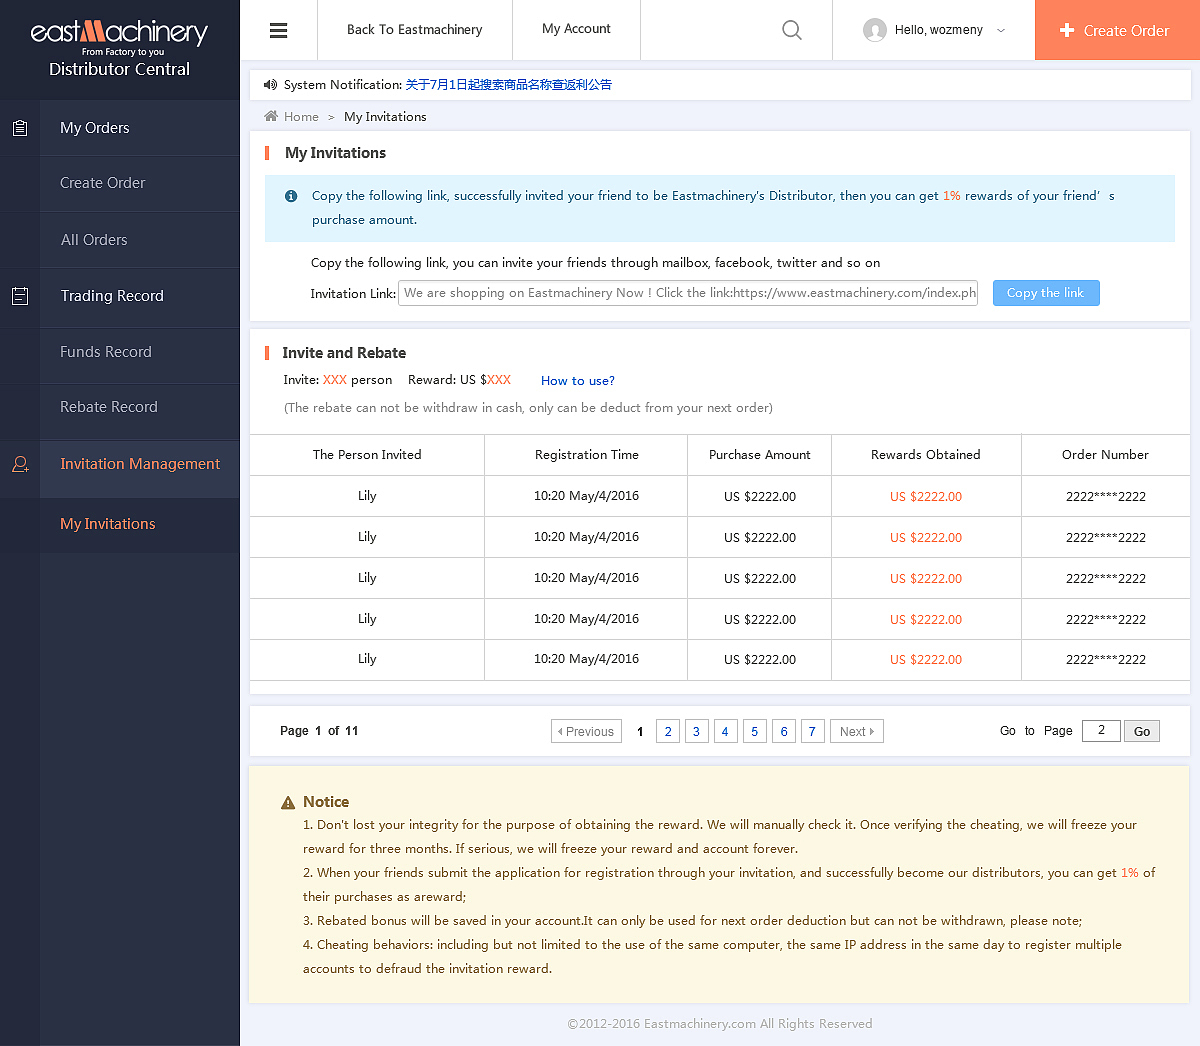1200x1046 pixels.
Task: Go to Home breadcrumb link
Action: [301, 117]
